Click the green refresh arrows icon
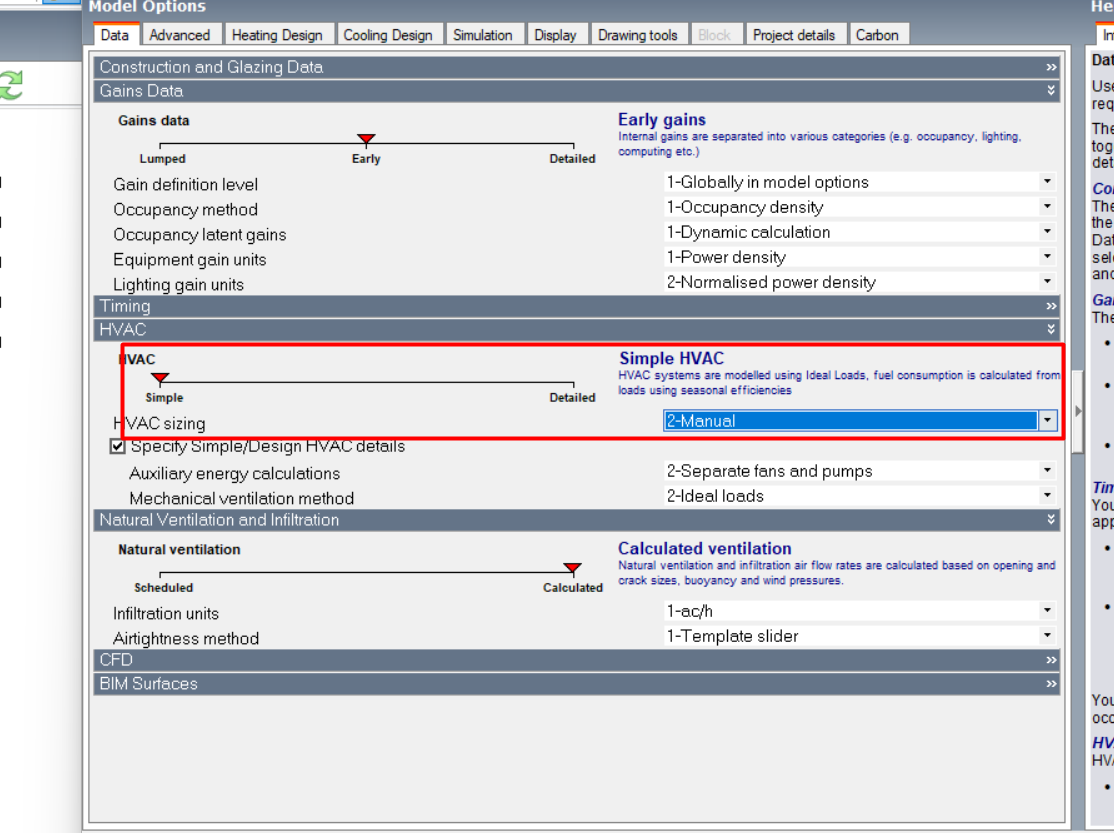Image resolution: width=1114 pixels, height=833 pixels. pos(11,85)
